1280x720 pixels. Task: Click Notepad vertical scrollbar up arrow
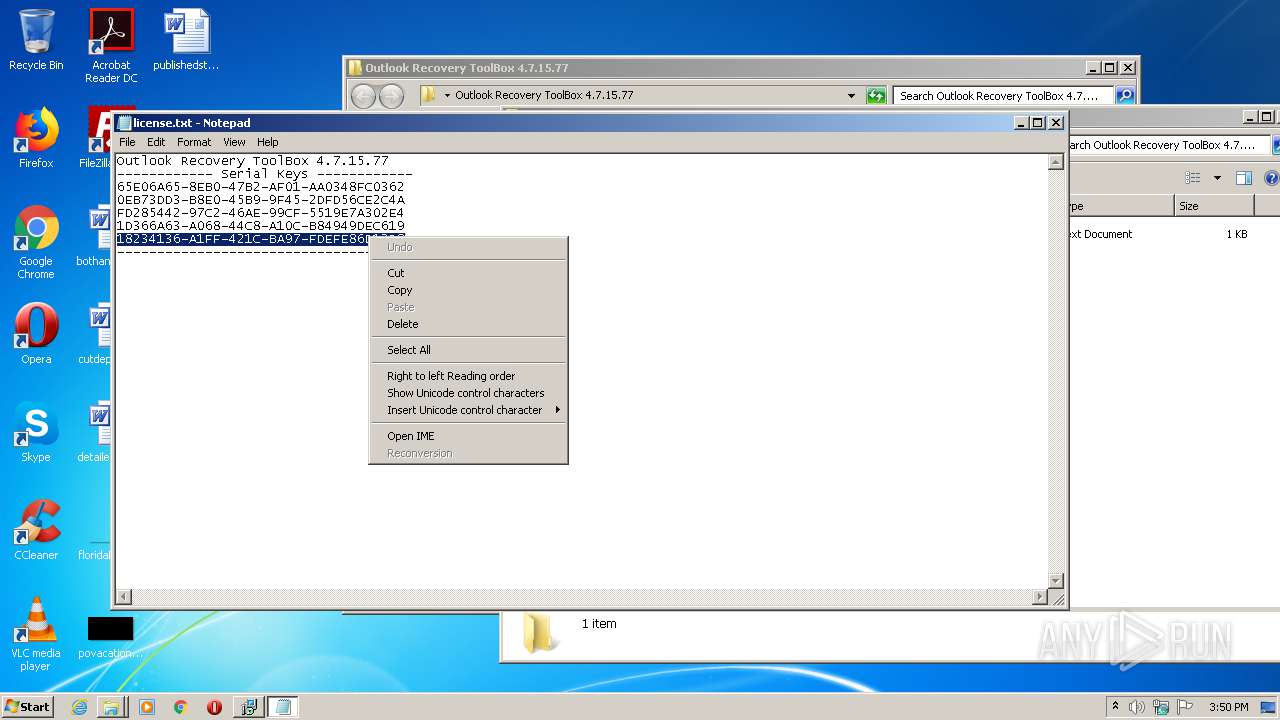click(1055, 162)
